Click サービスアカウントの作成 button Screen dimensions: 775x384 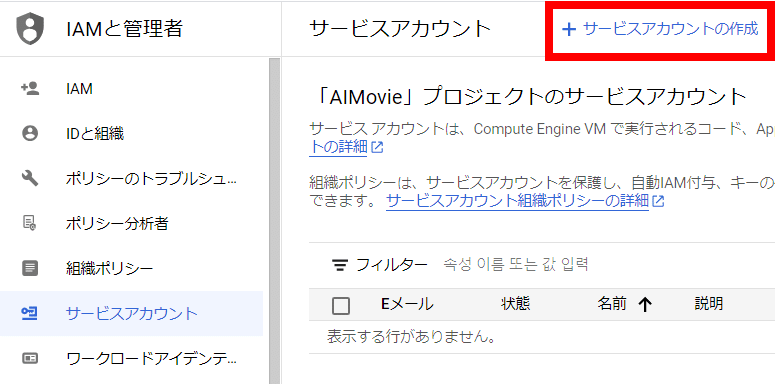pyautogui.click(x=659, y=29)
